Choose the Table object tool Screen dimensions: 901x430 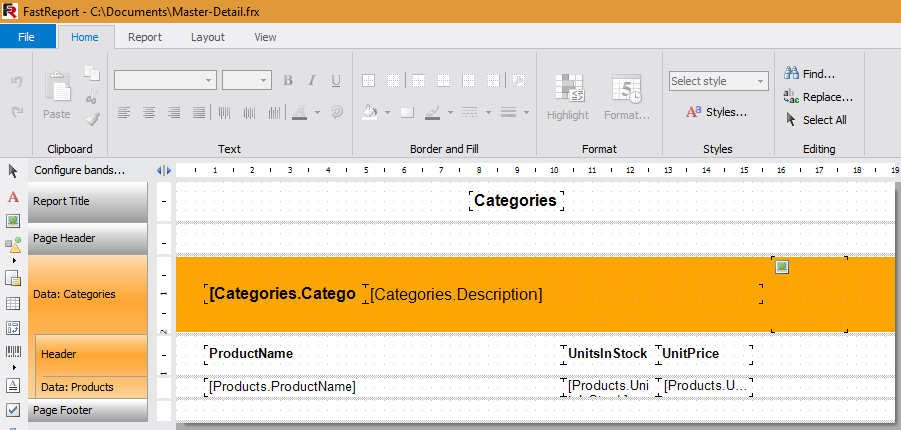point(13,303)
